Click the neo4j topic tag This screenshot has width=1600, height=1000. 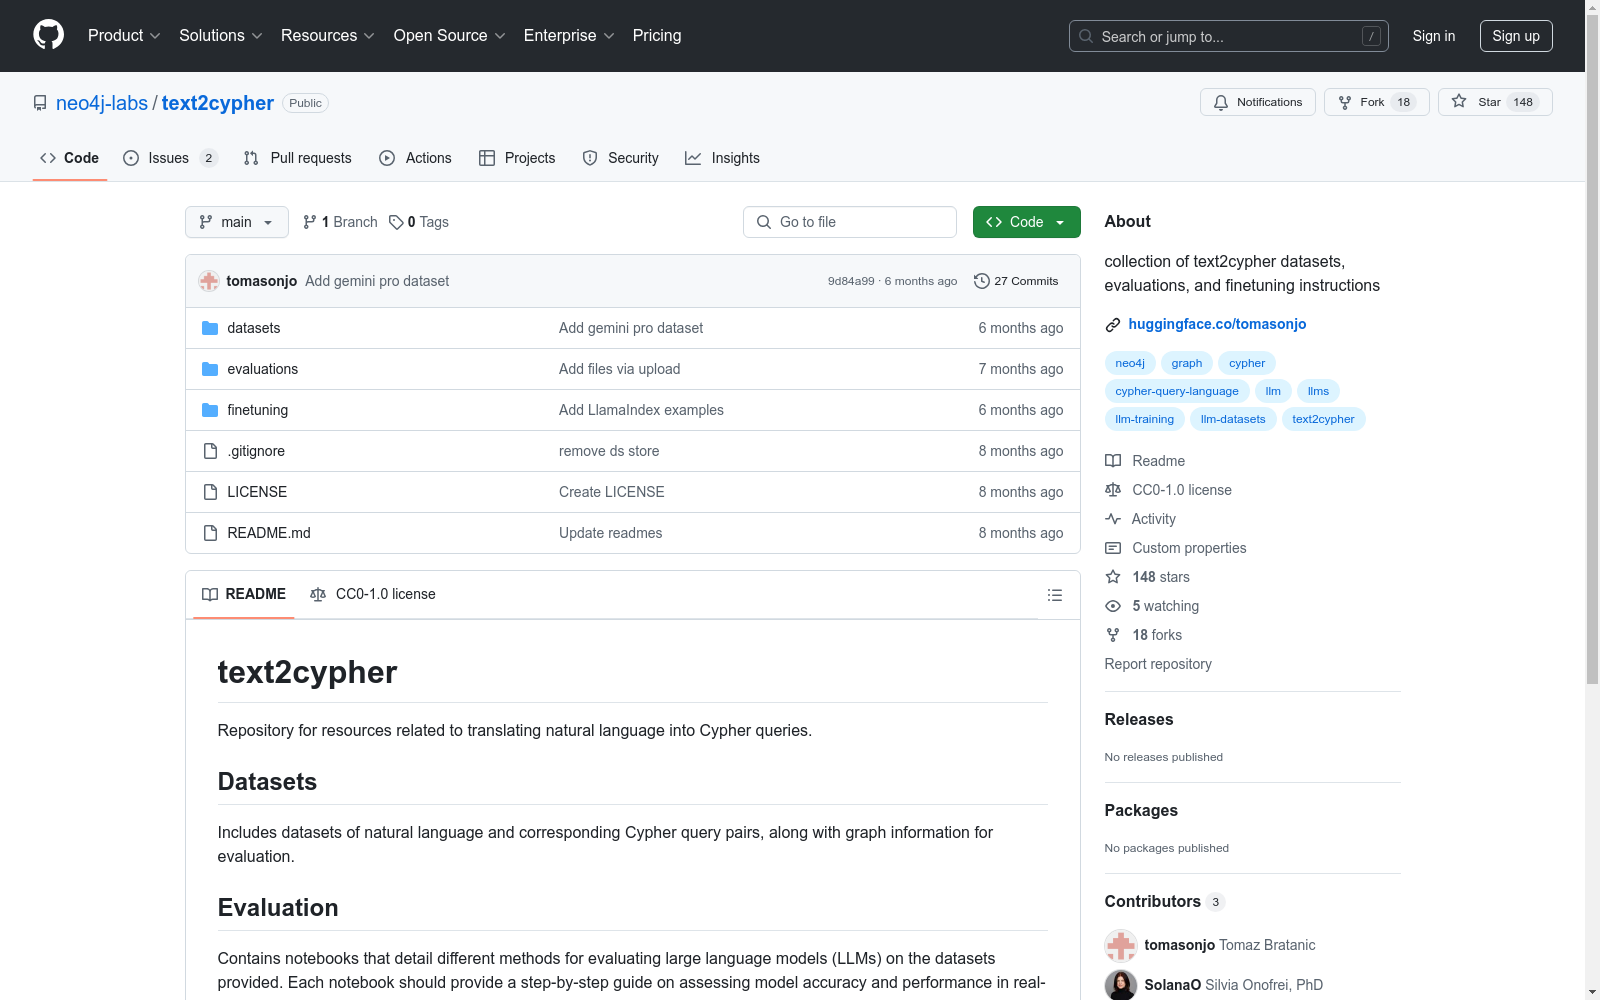[1130, 363]
